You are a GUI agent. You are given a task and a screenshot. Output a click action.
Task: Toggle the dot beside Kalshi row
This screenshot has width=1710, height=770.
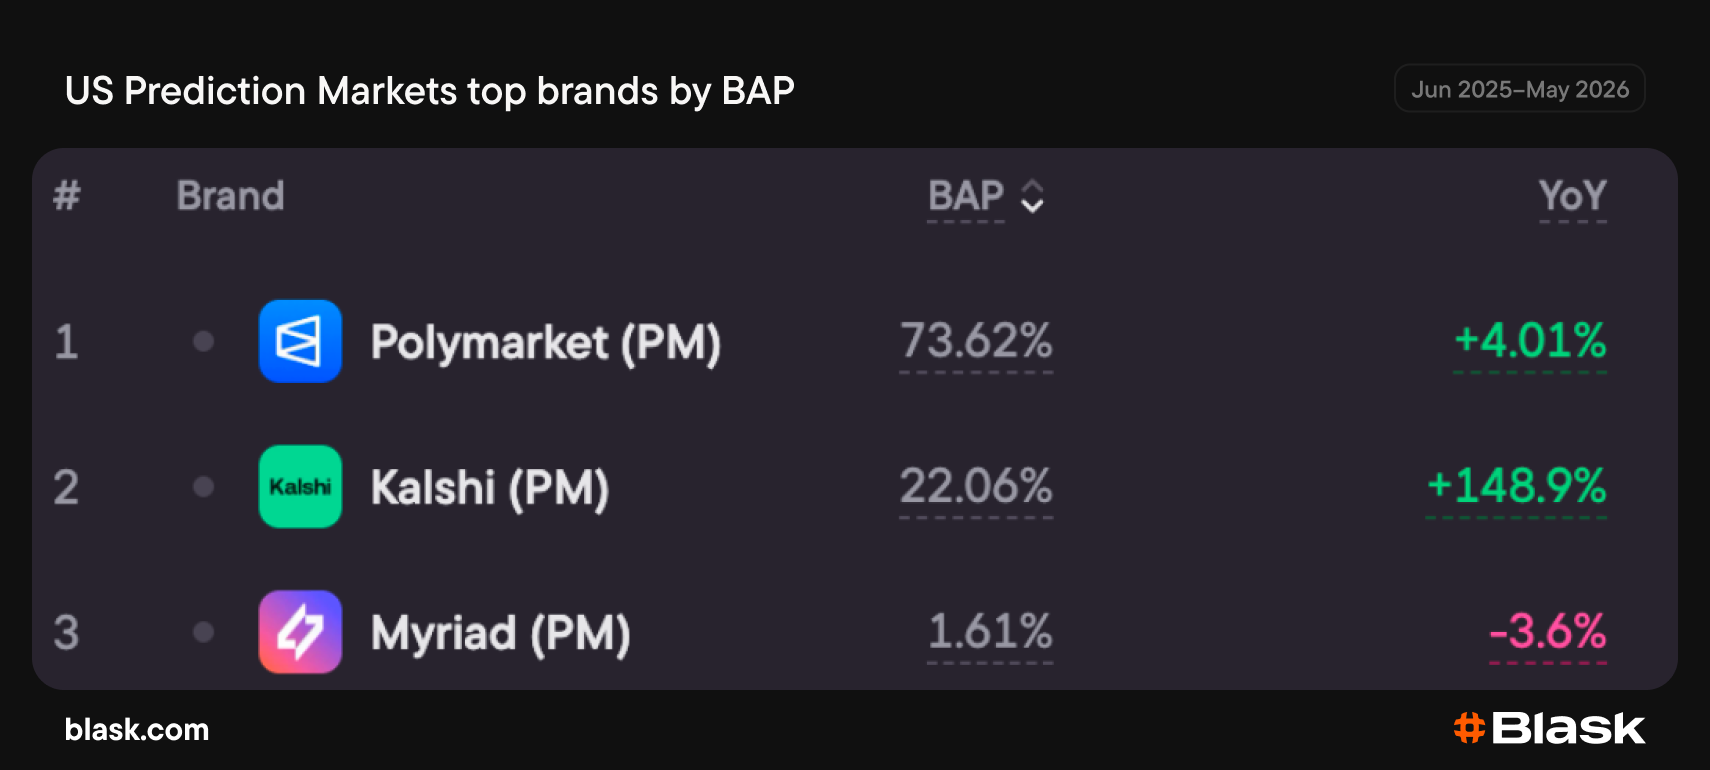click(x=204, y=487)
